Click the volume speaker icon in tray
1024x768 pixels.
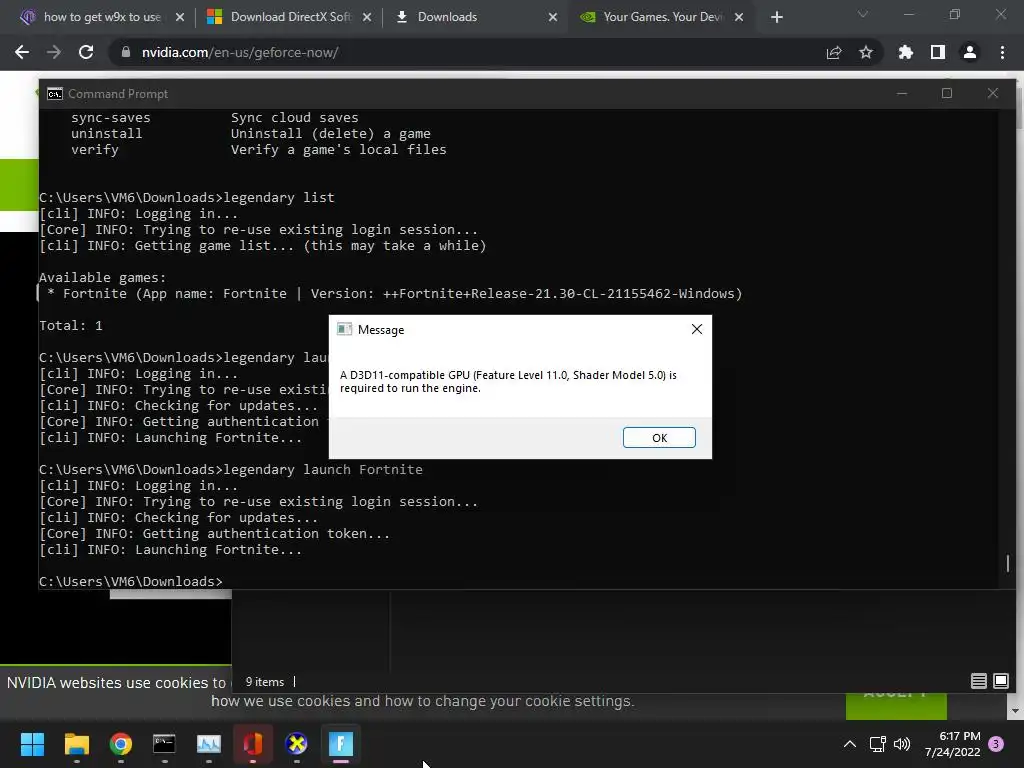[902, 744]
